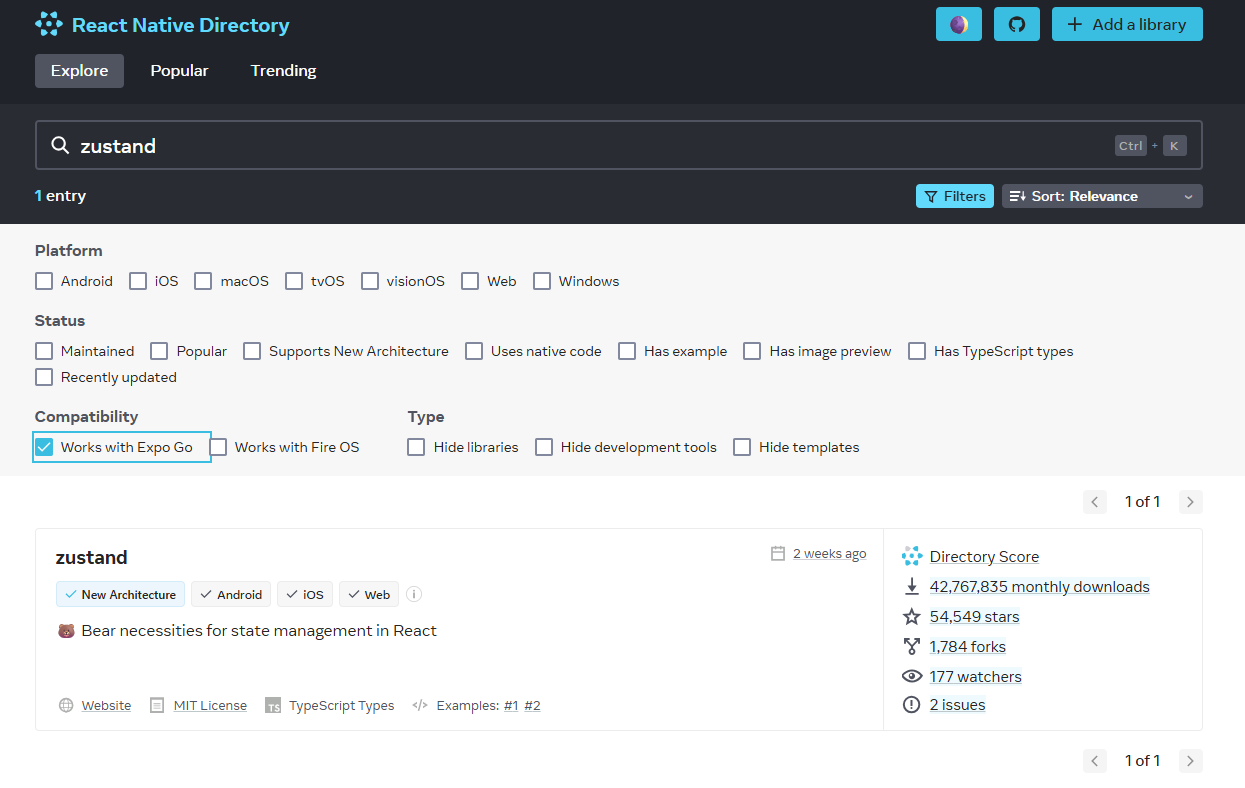
Task: Click the monthly downloads arrow icon
Action: click(911, 587)
